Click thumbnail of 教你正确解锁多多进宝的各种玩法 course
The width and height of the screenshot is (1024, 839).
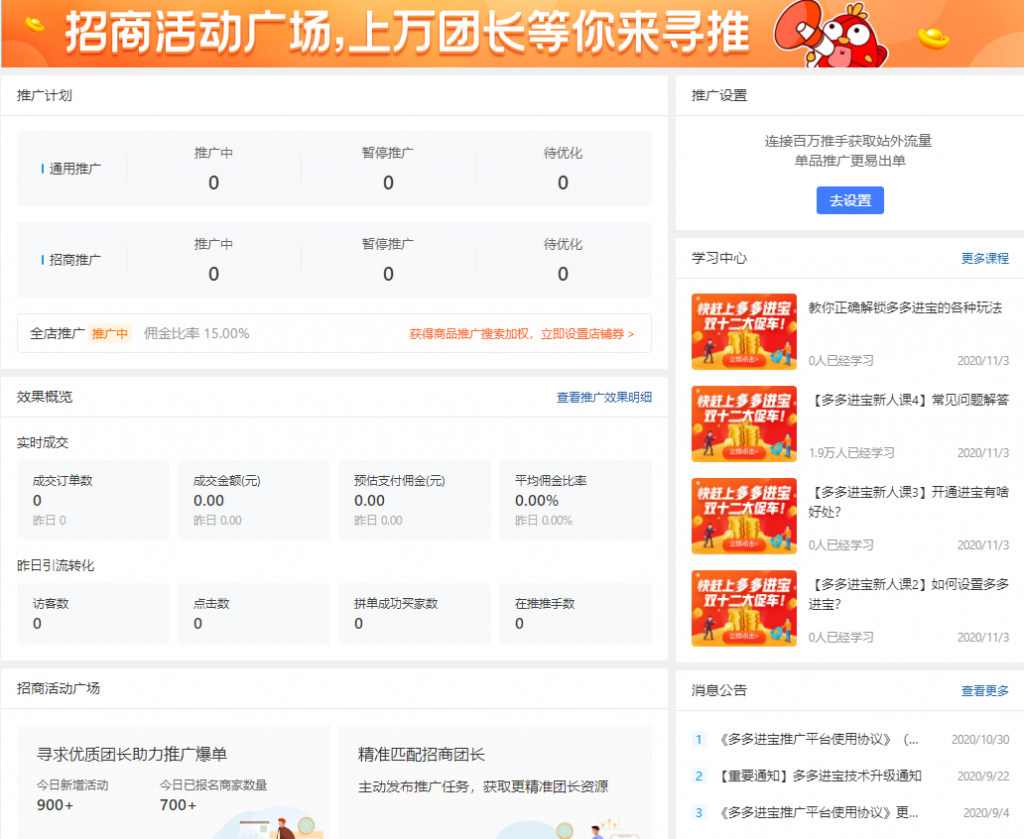[x=744, y=332]
